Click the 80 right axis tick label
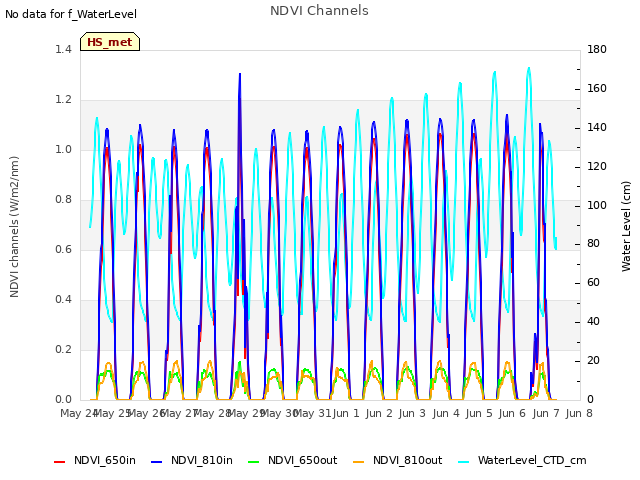This screenshot has height=480, width=640. [593, 244]
